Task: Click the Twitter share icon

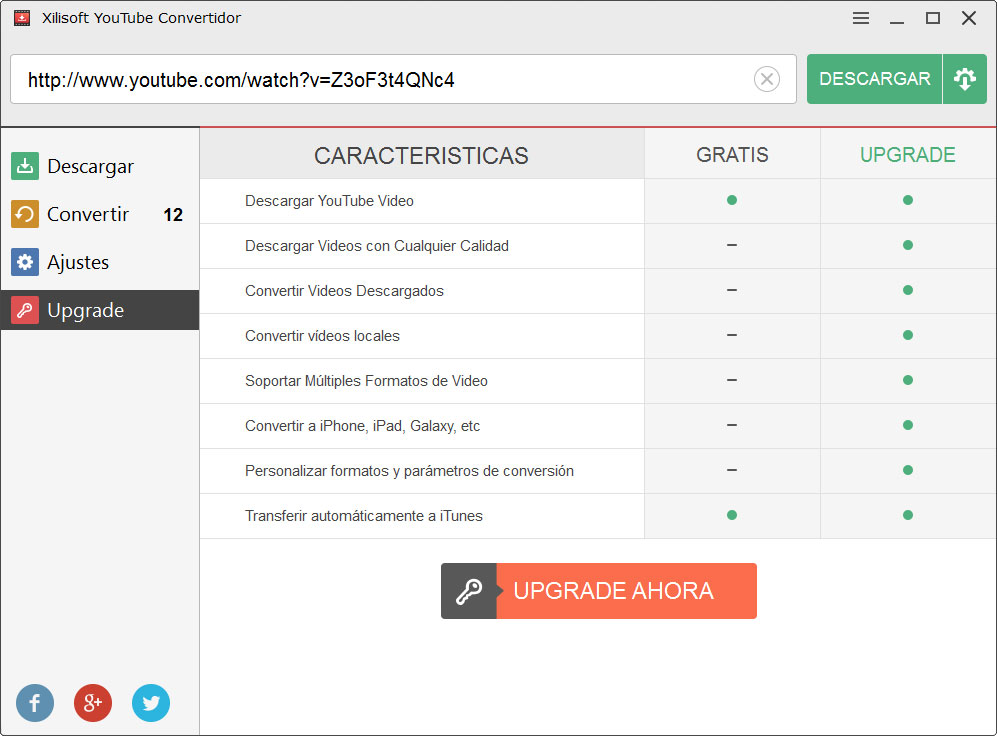Action: [151, 703]
